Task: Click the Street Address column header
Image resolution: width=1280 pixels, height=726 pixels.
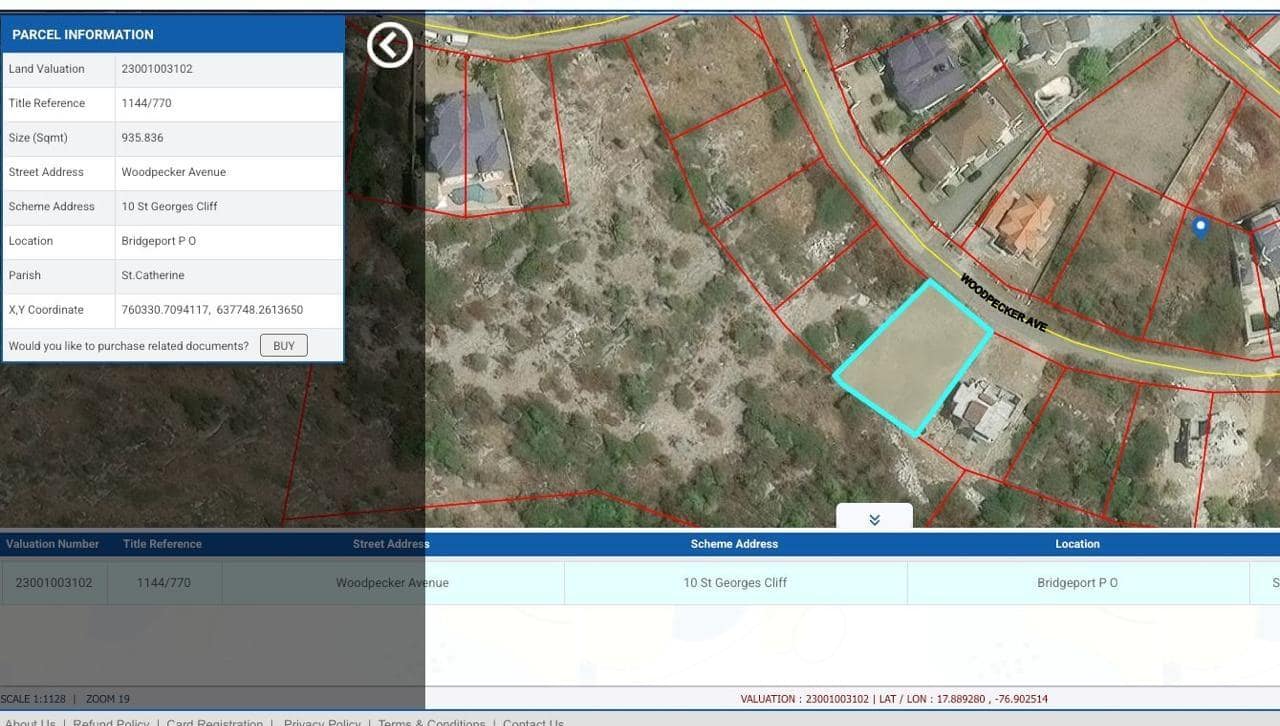Action: click(x=391, y=544)
